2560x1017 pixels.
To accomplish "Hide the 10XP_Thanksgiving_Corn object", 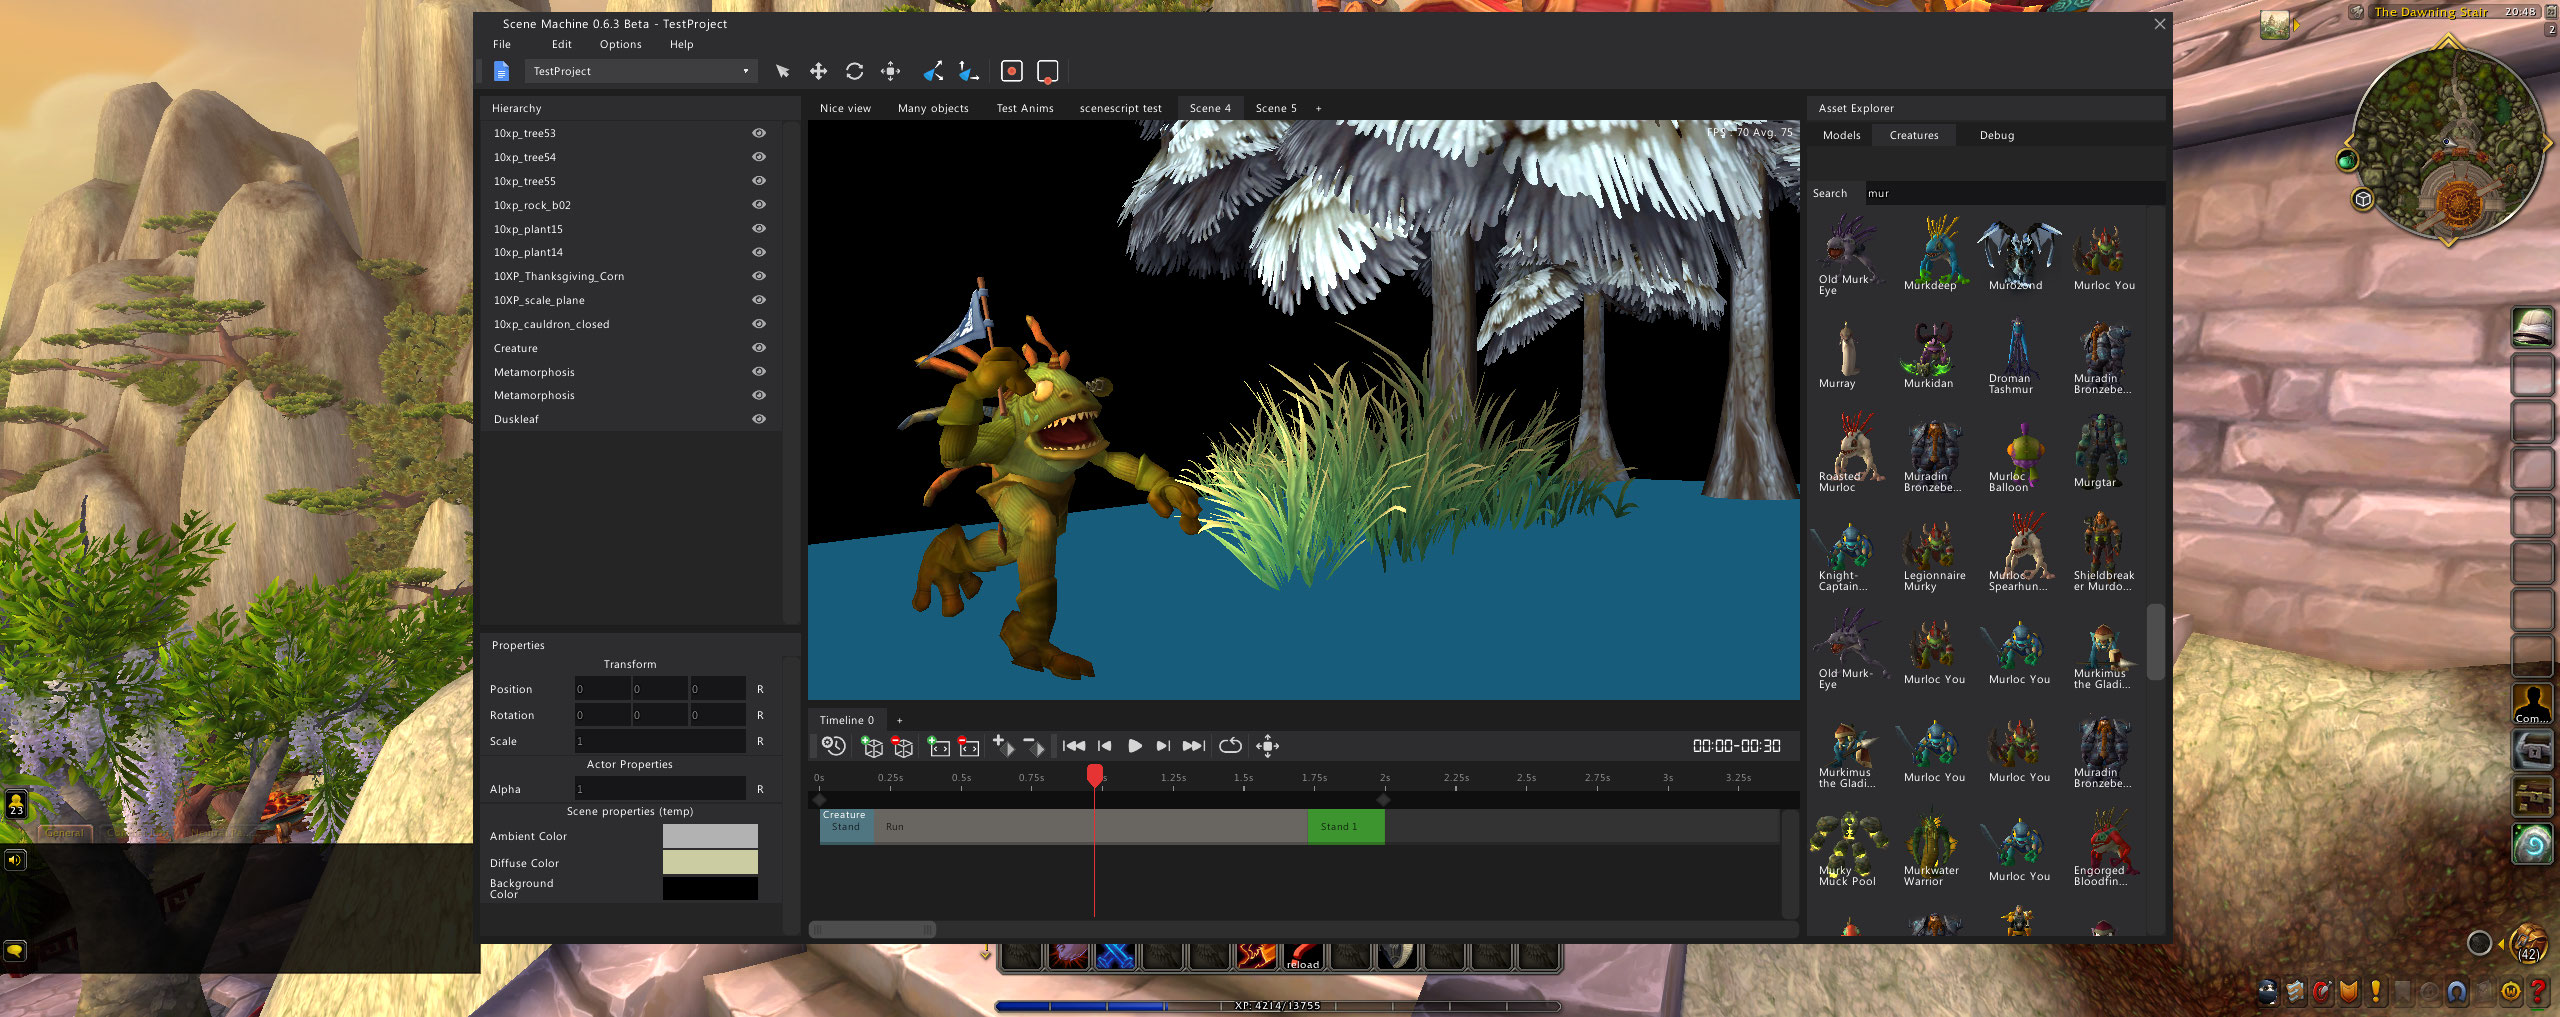I will pyautogui.click(x=759, y=276).
